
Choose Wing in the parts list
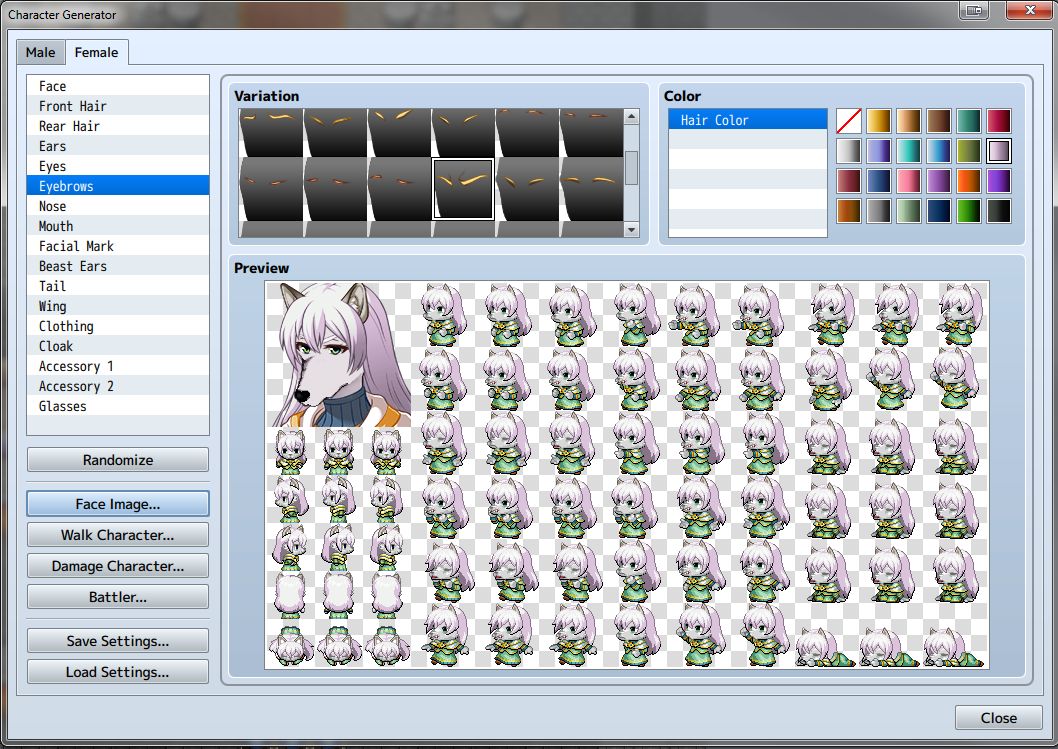coord(118,306)
